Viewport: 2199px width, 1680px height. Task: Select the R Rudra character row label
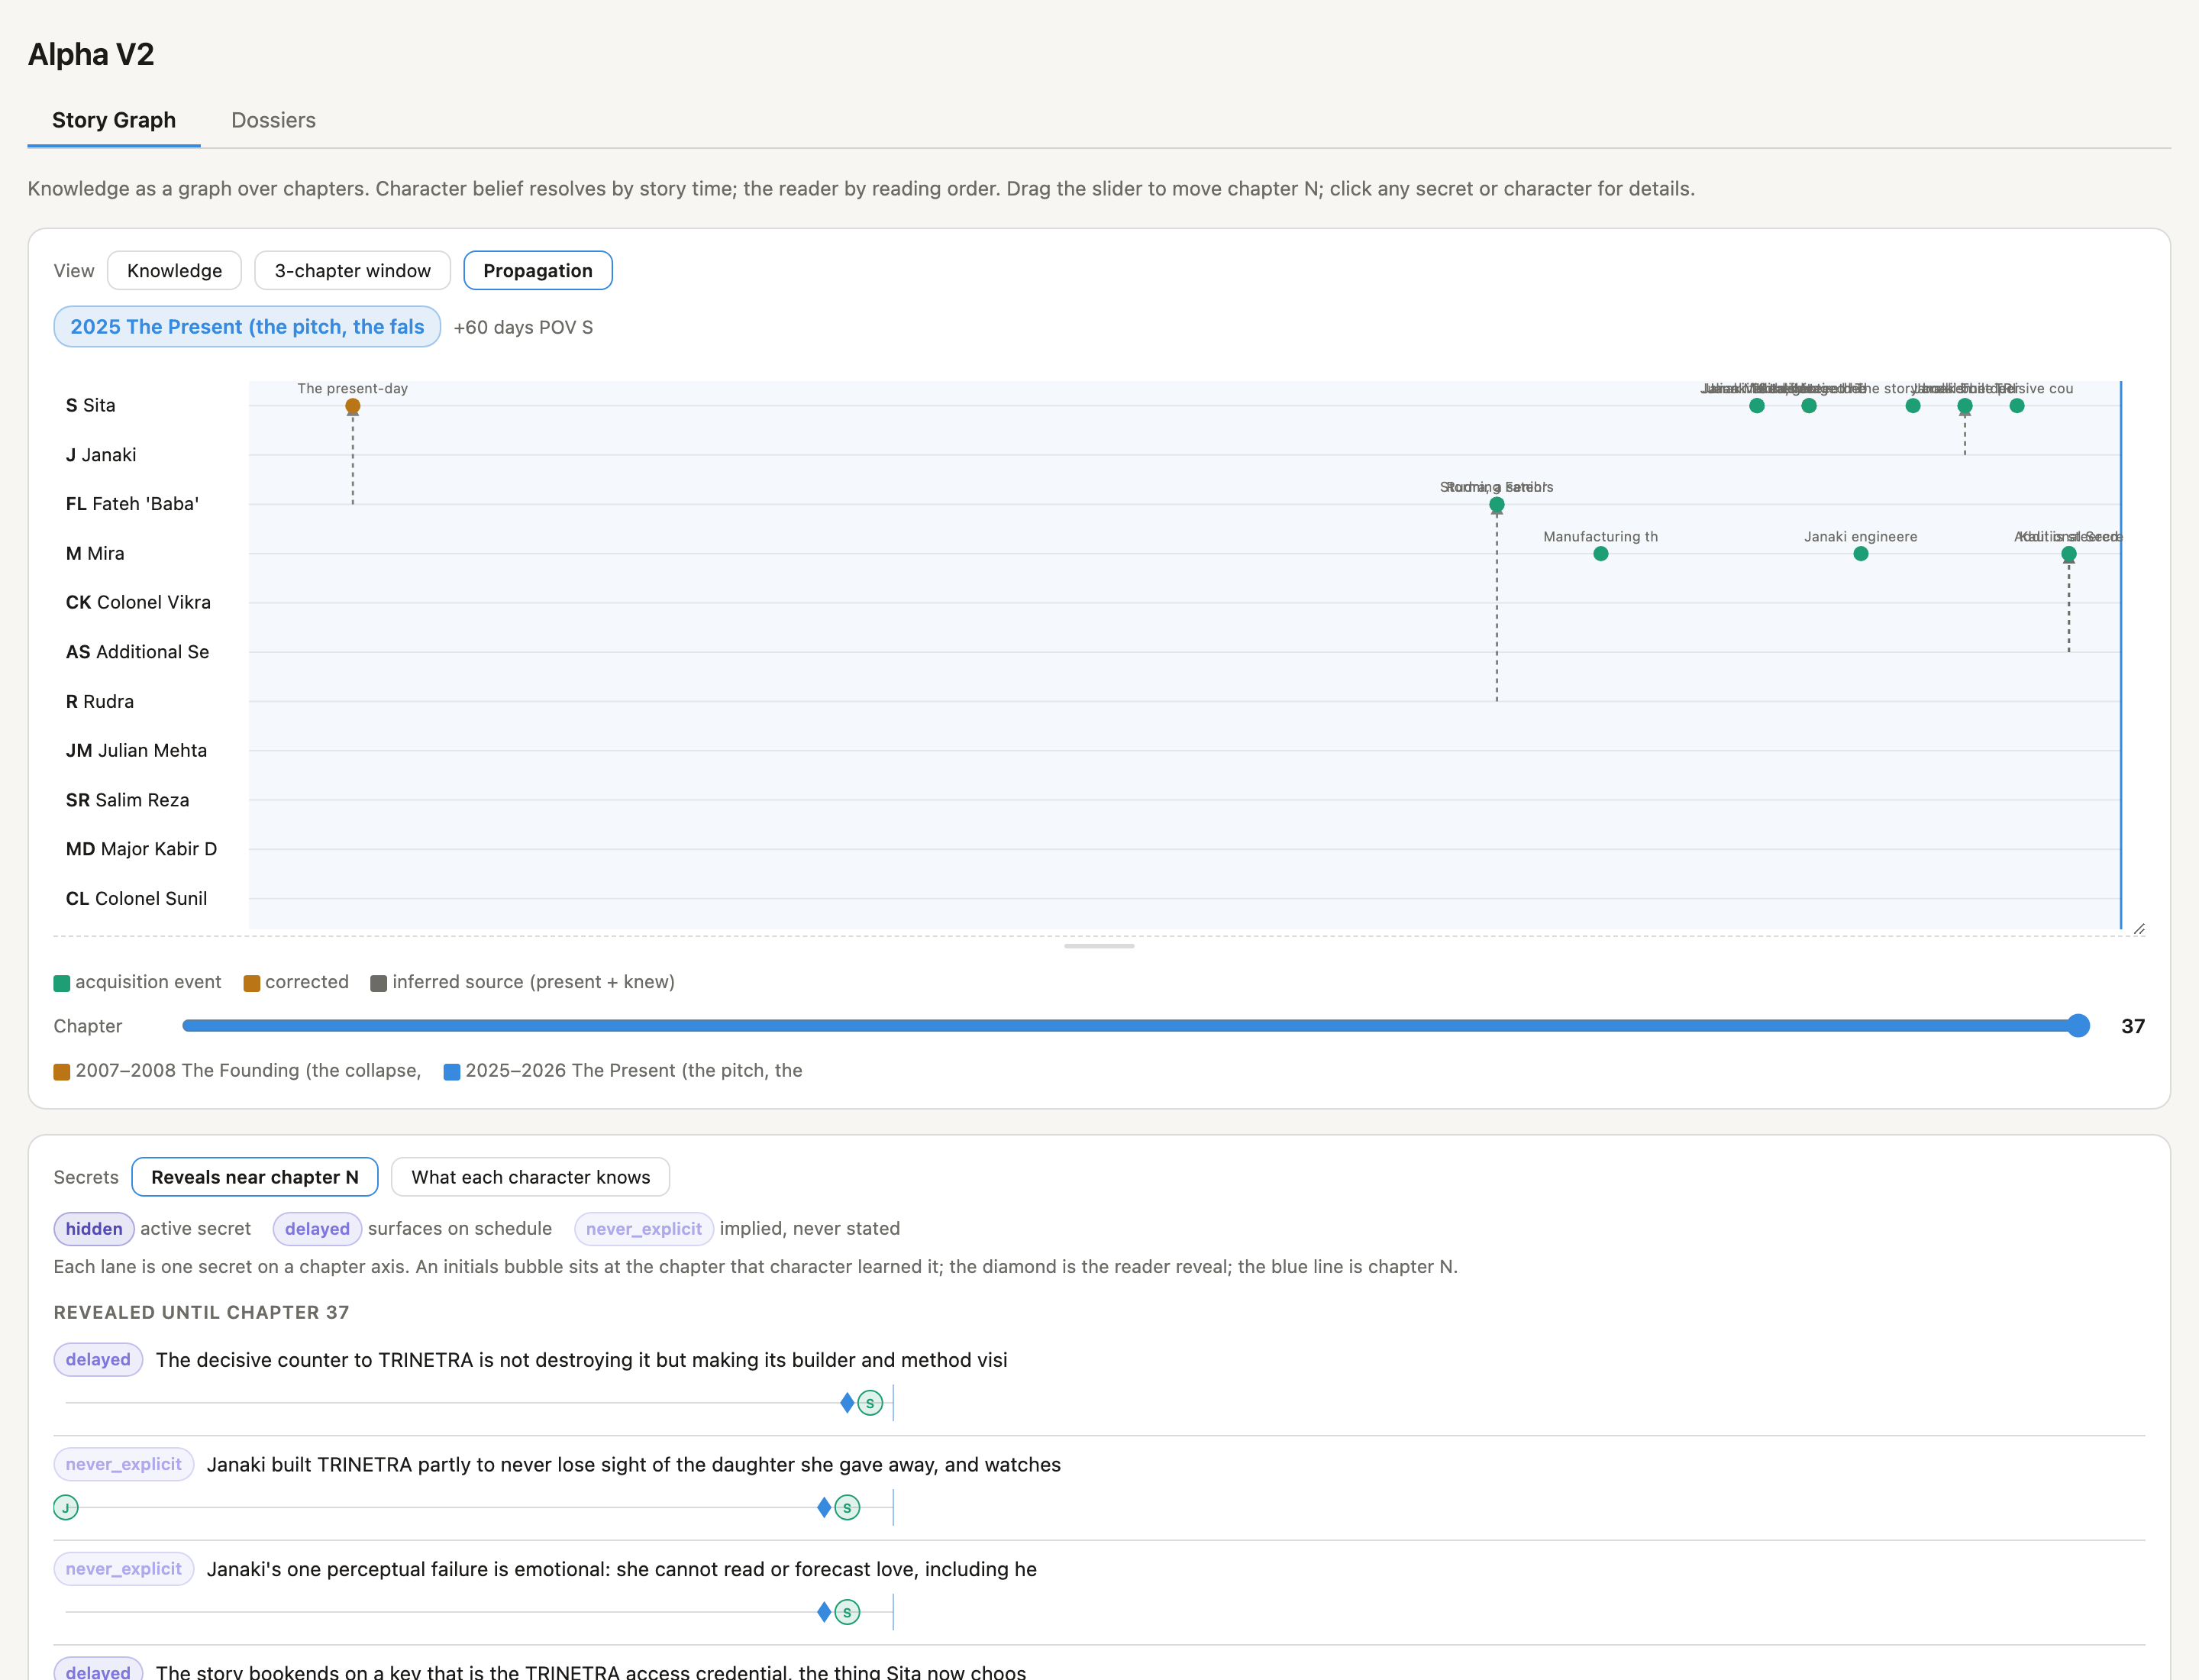tap(100, 701)
